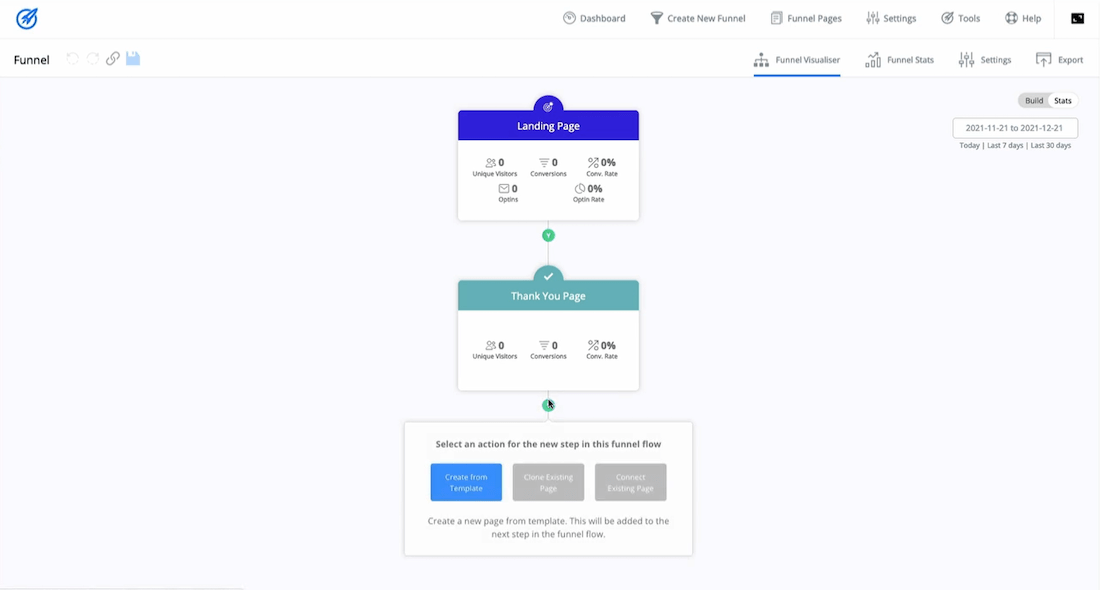Viewport: 1100px width, 590px height.
Task: Open Settings in the top navigation bar
Action: tap(891, 18)
